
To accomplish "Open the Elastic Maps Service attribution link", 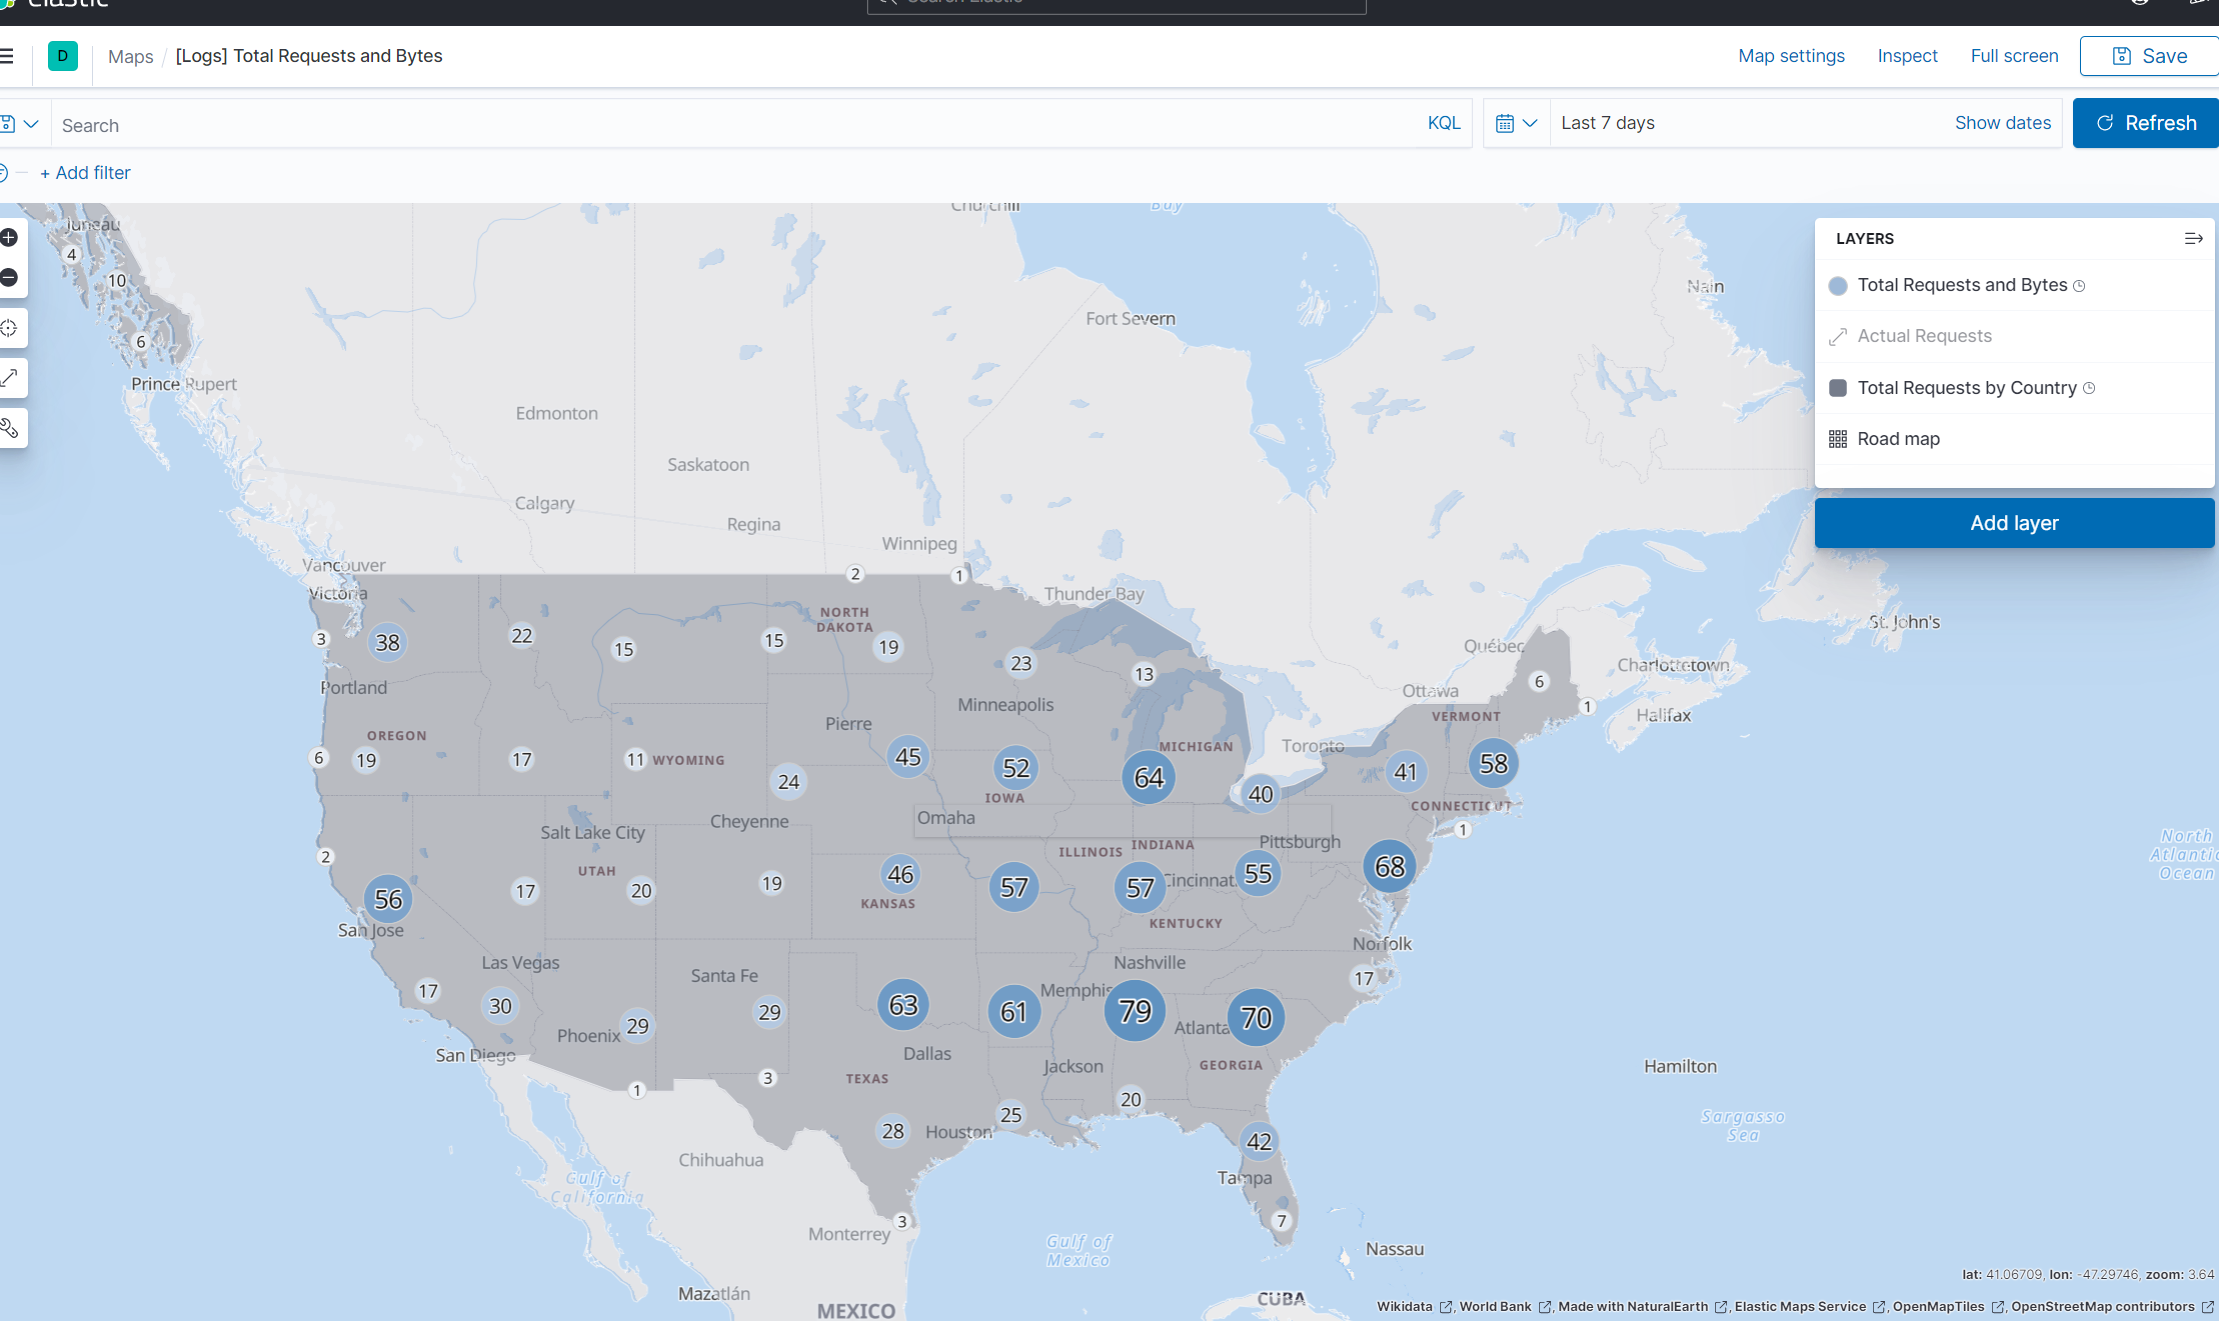I will (1810, 1306).
